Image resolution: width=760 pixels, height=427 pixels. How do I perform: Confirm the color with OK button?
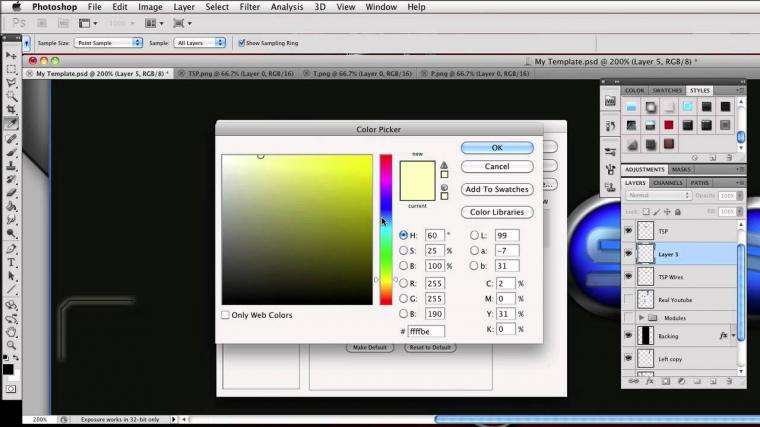(497, 148)
